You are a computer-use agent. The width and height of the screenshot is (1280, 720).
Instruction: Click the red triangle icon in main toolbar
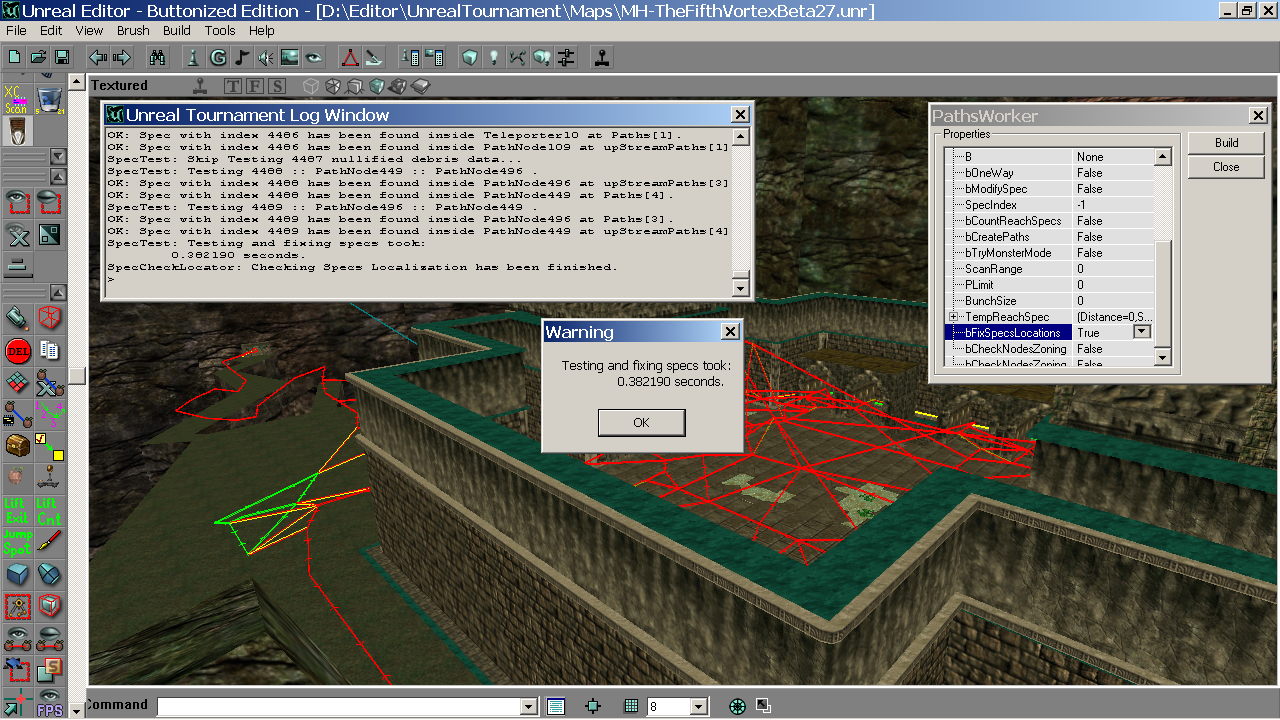pyautogui.click(x=349, y=57)
